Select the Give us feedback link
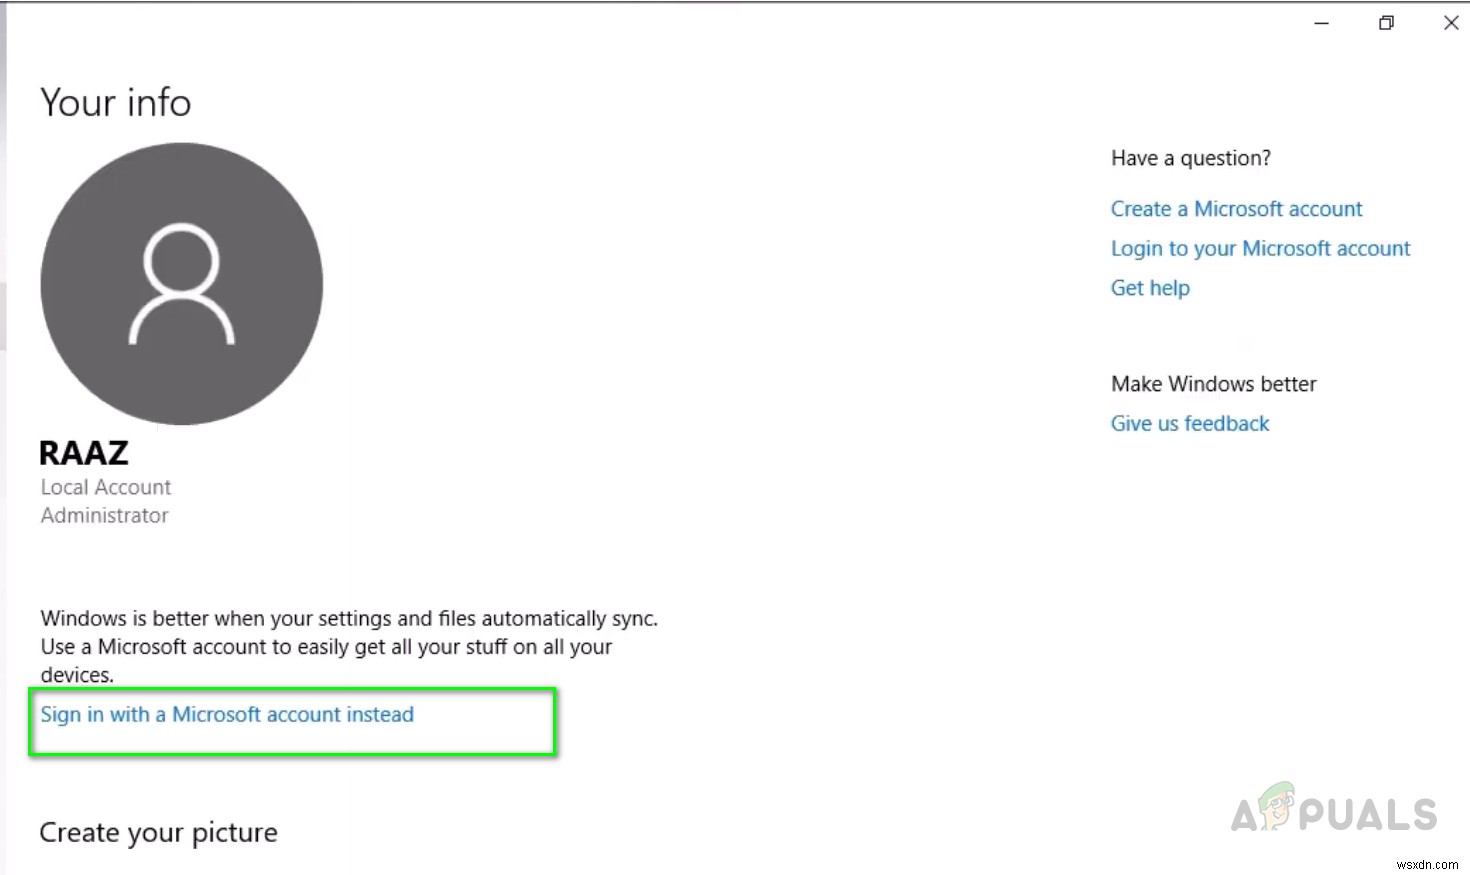Screen dimensions: 1470x875 1189,424
